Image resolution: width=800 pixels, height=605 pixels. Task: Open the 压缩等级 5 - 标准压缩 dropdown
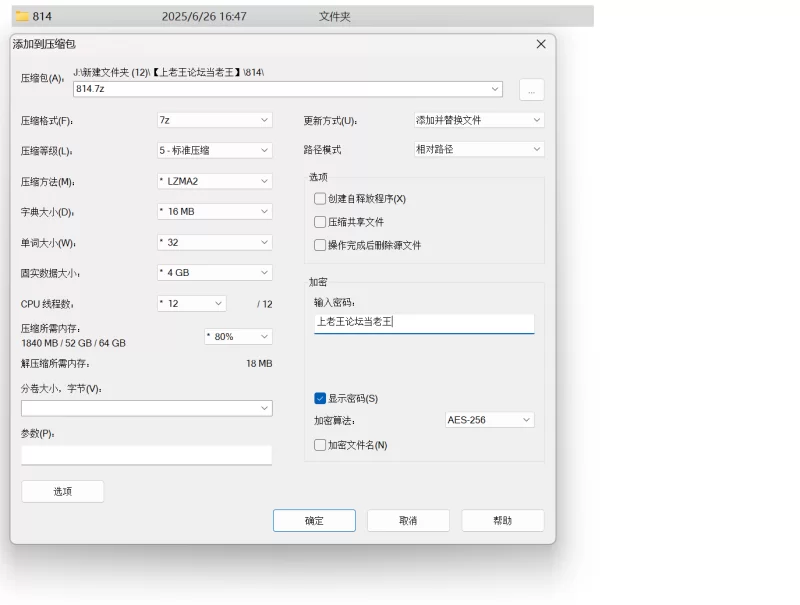(x=215, y=150)
